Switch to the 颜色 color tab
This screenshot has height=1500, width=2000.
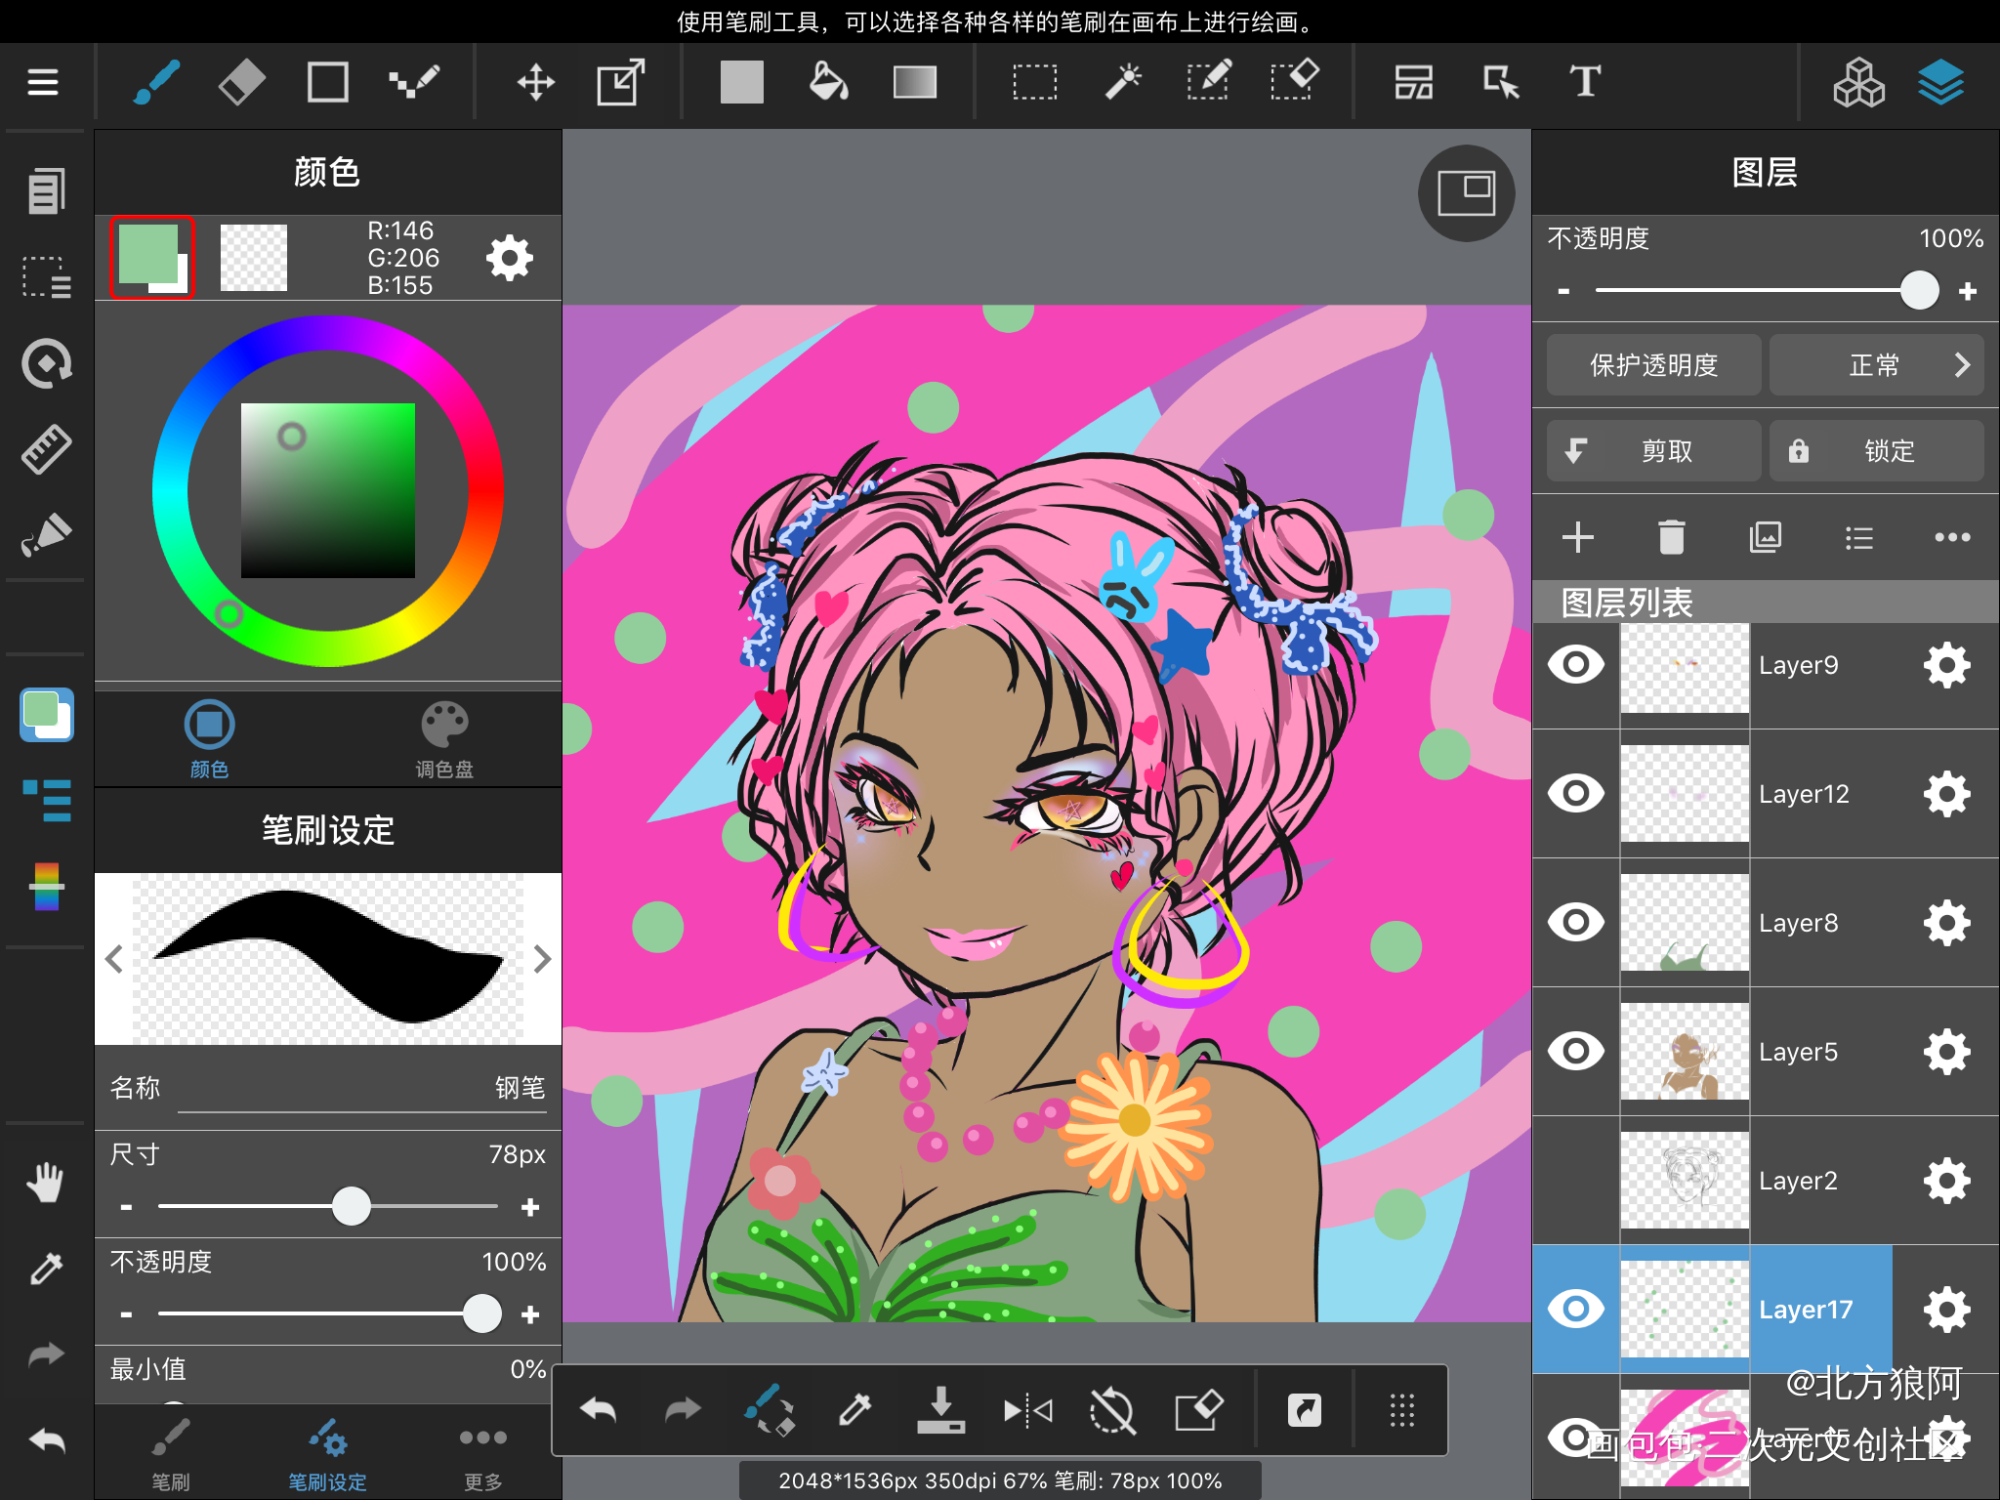coord(210,740)
